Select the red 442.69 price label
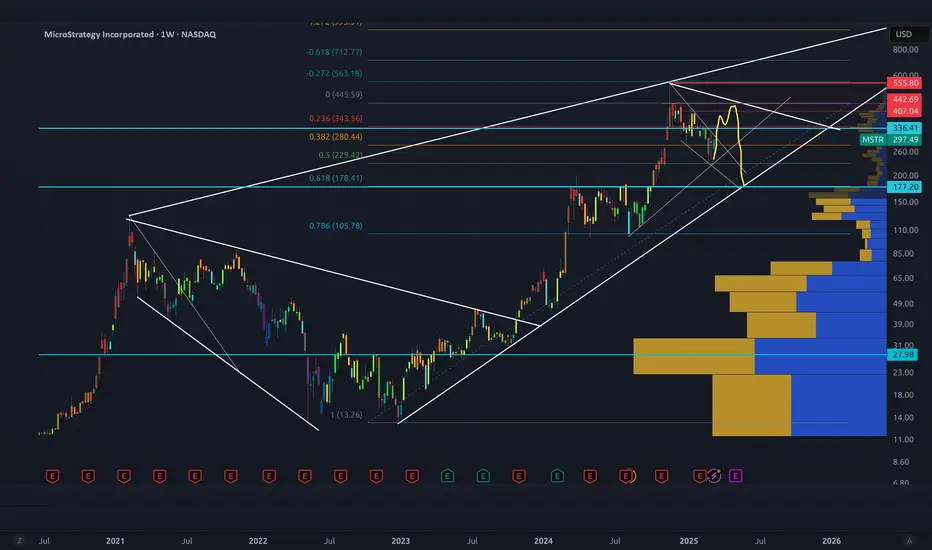 coord(905,99)
